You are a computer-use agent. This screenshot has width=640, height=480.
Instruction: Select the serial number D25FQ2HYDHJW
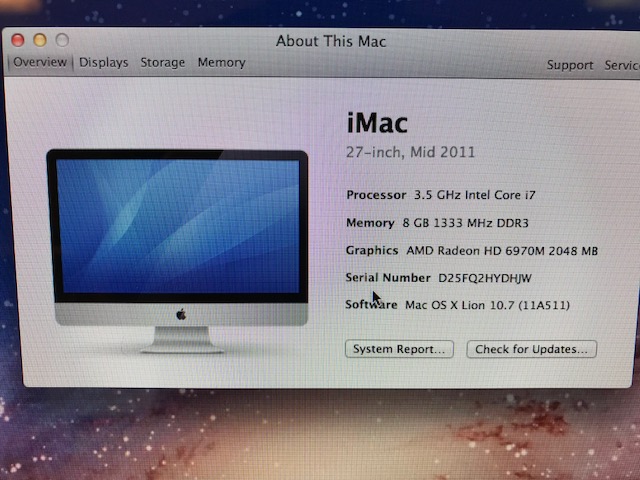tap(485, 278)
